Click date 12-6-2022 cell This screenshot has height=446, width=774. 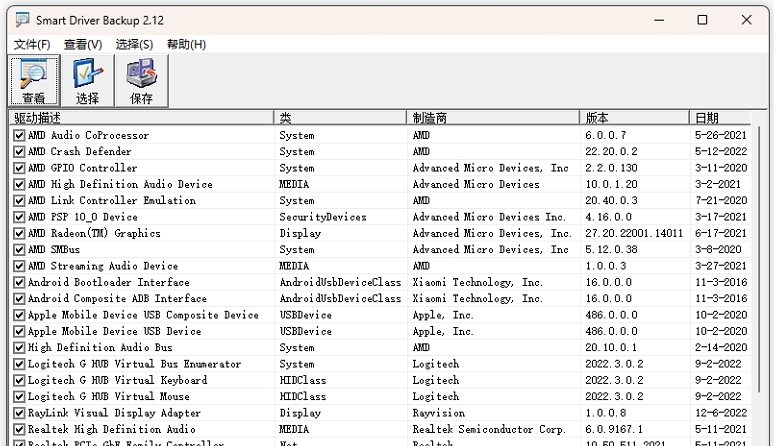721,413
